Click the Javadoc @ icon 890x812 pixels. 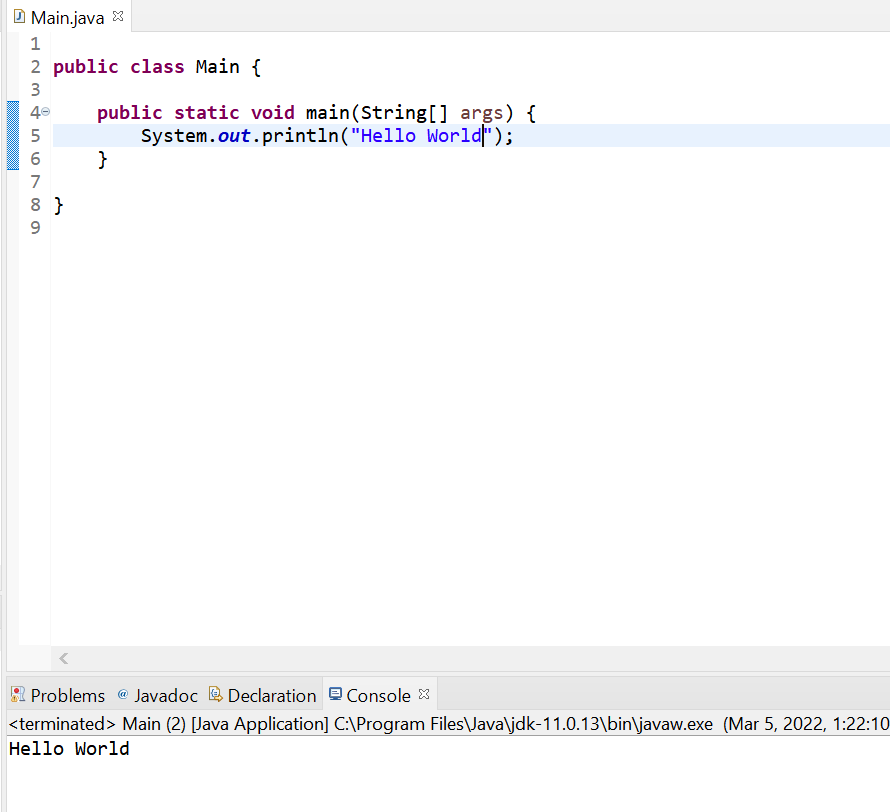click(x=123, y=693)
